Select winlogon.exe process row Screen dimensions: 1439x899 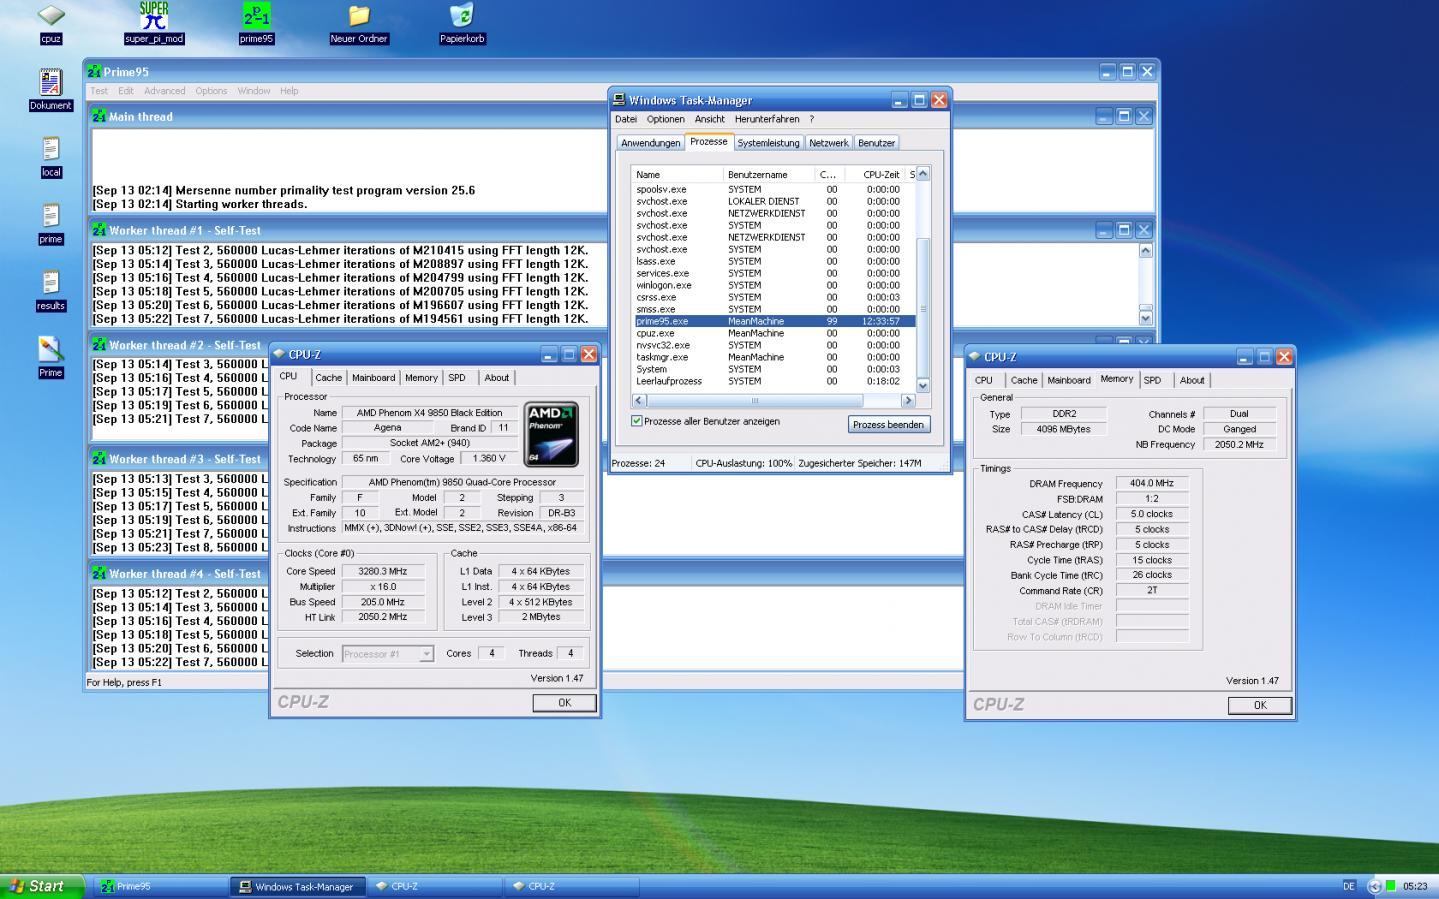773,285
